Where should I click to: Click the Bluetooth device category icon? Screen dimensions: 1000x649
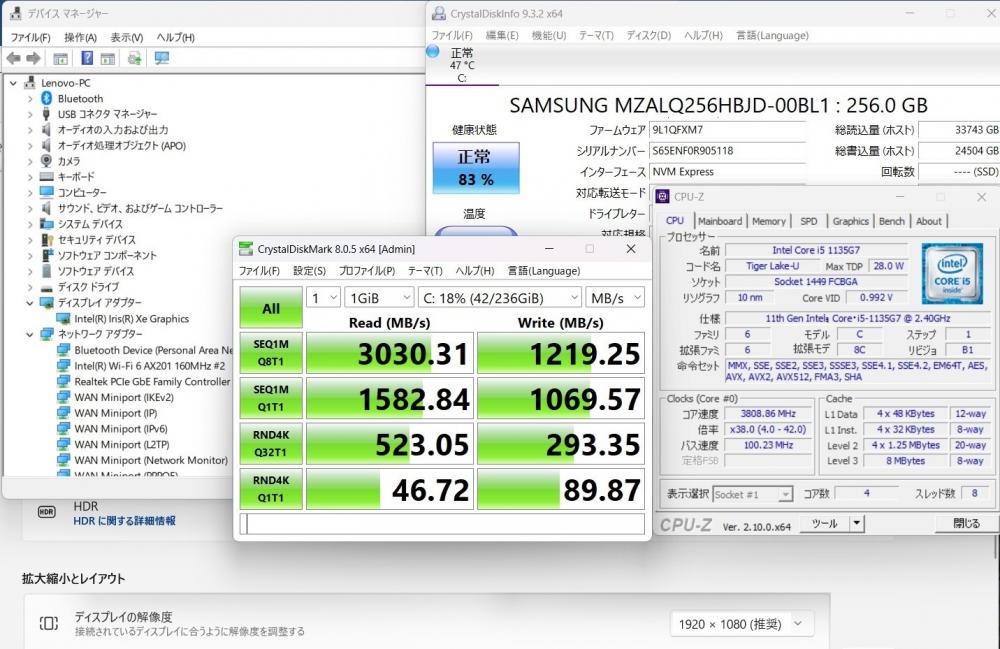click(46, 98)
